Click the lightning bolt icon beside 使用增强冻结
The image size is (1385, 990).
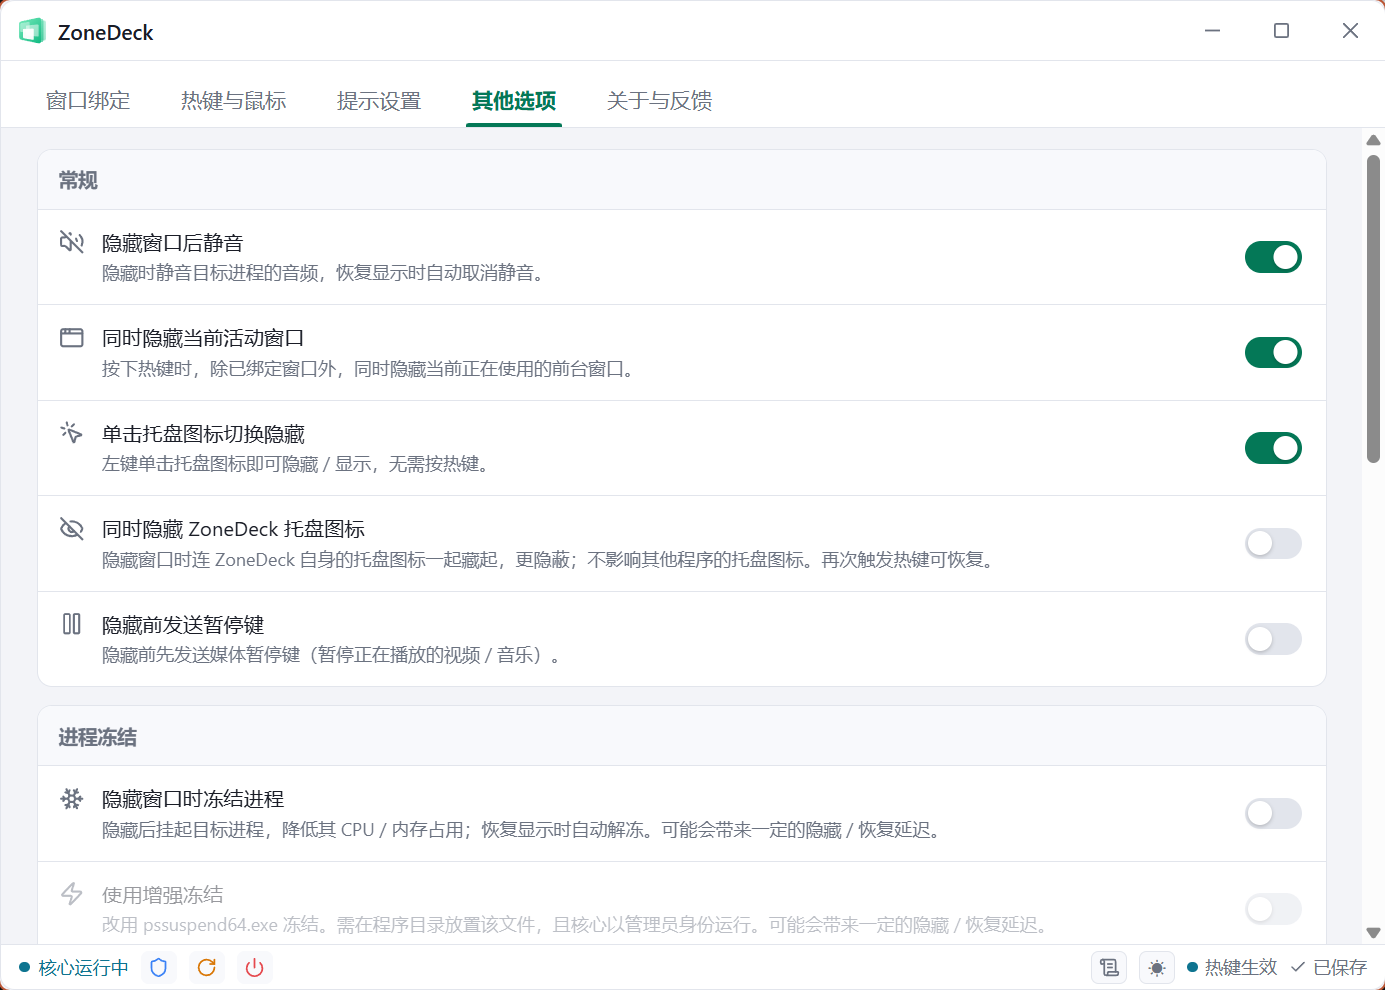click(72, 894)
